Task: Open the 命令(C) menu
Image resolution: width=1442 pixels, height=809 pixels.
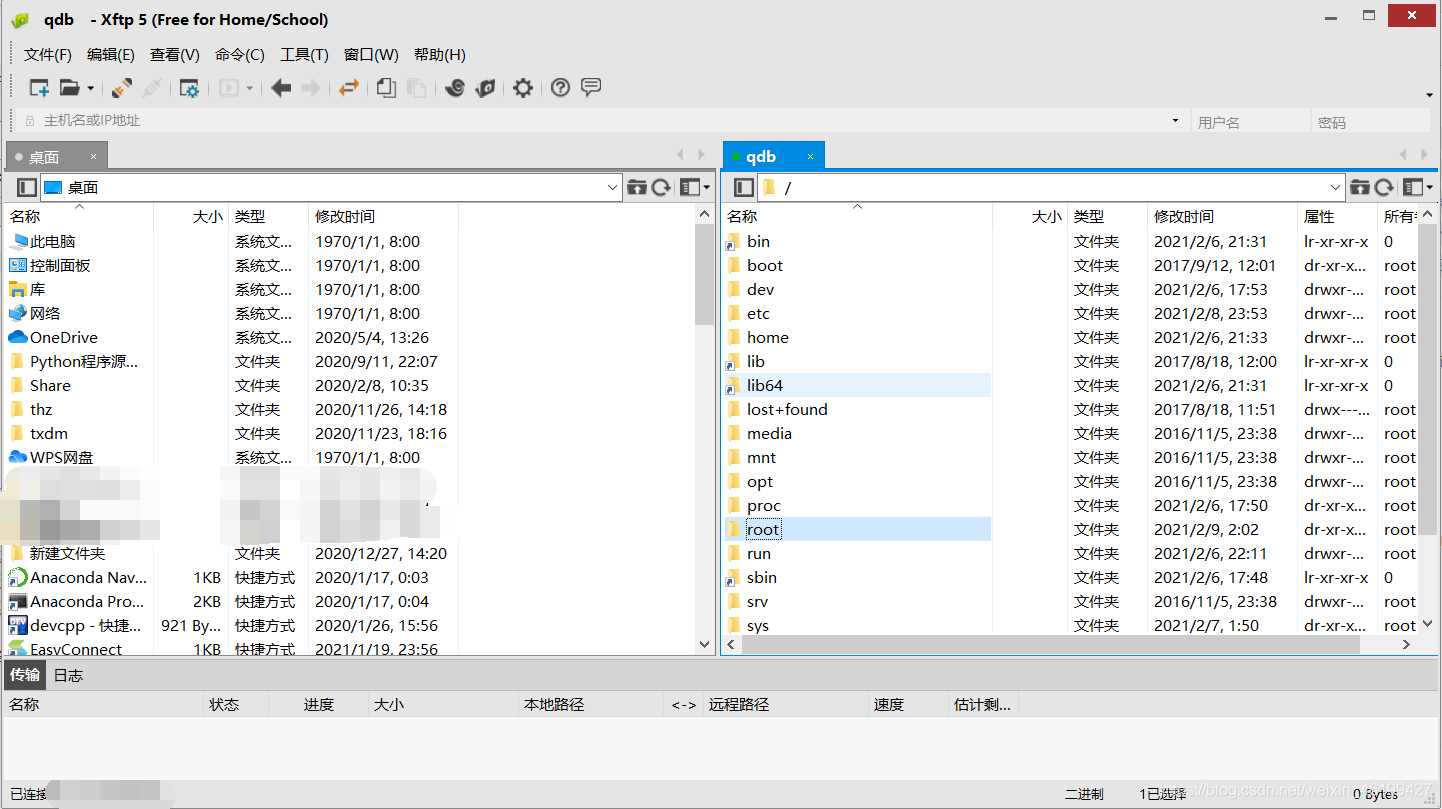Action: [x=240, y=55]
